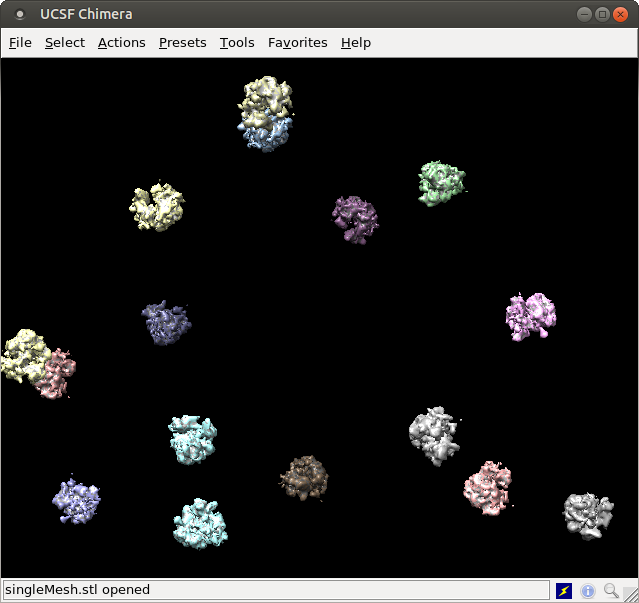Click the blue info balloon icon
This screenshot has width=639, height=603.
(x=588, y=590)
